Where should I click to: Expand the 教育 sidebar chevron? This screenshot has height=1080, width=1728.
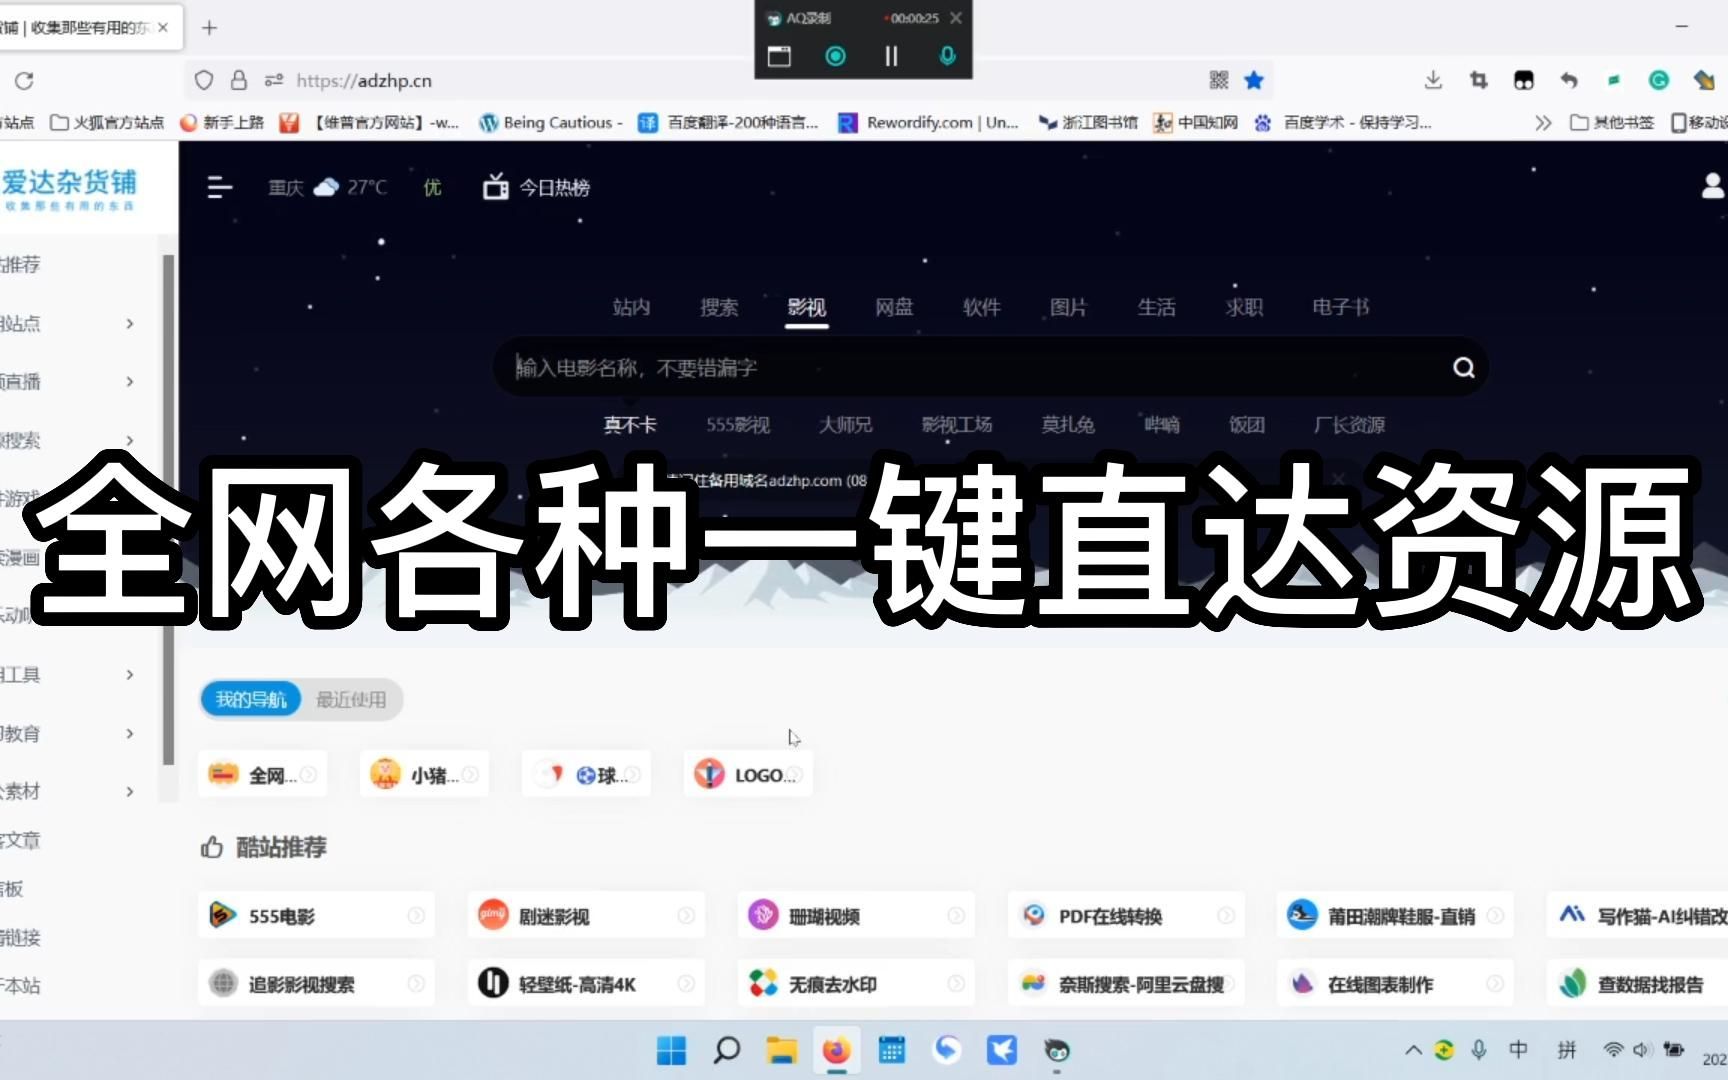click(130, 733)
